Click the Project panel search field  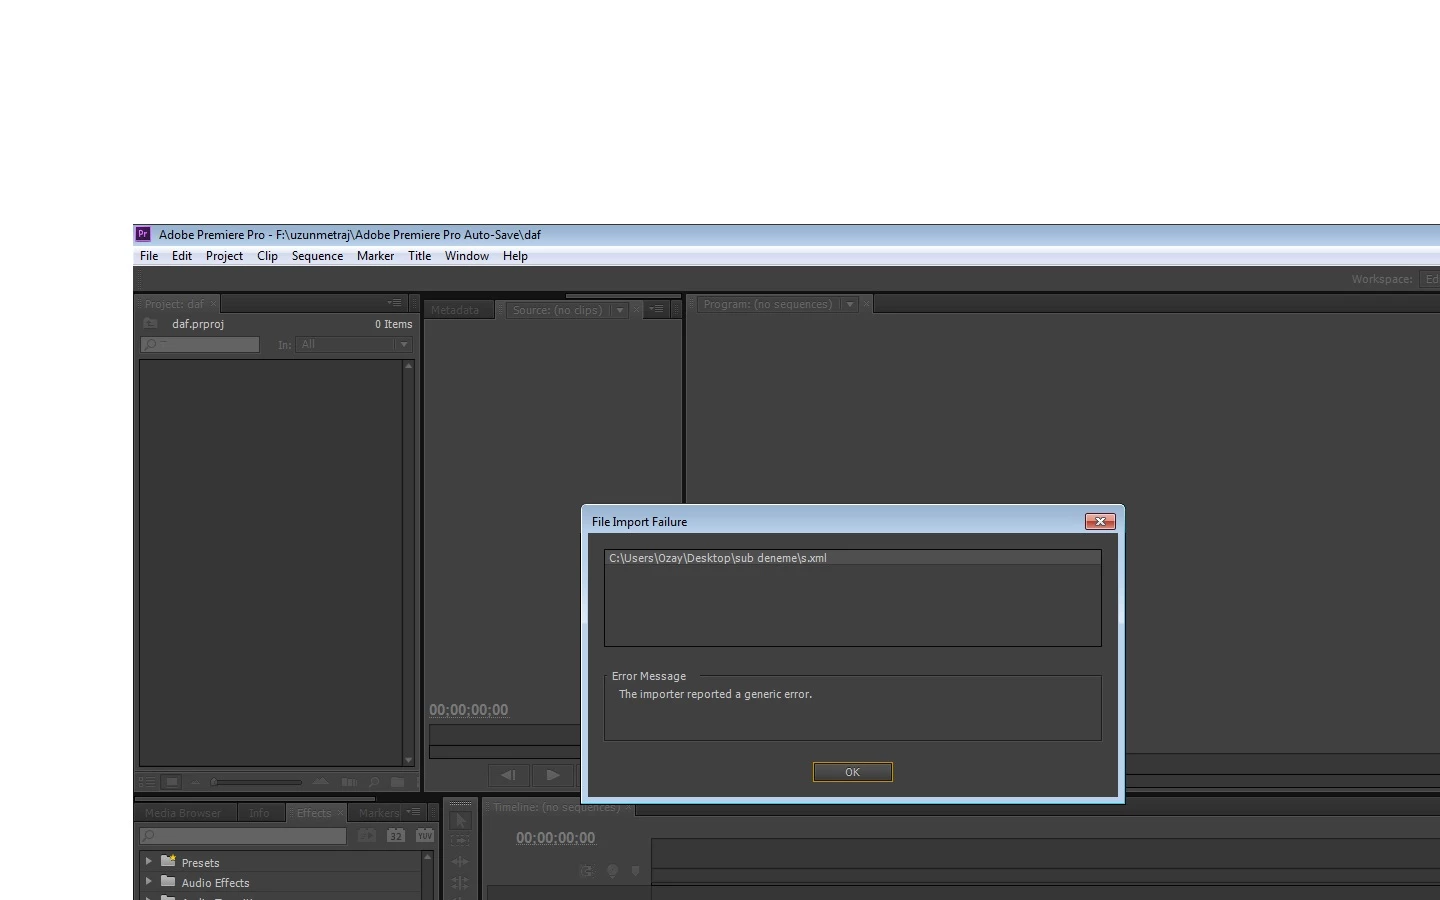pyautogui.click(x=200, y=345)
